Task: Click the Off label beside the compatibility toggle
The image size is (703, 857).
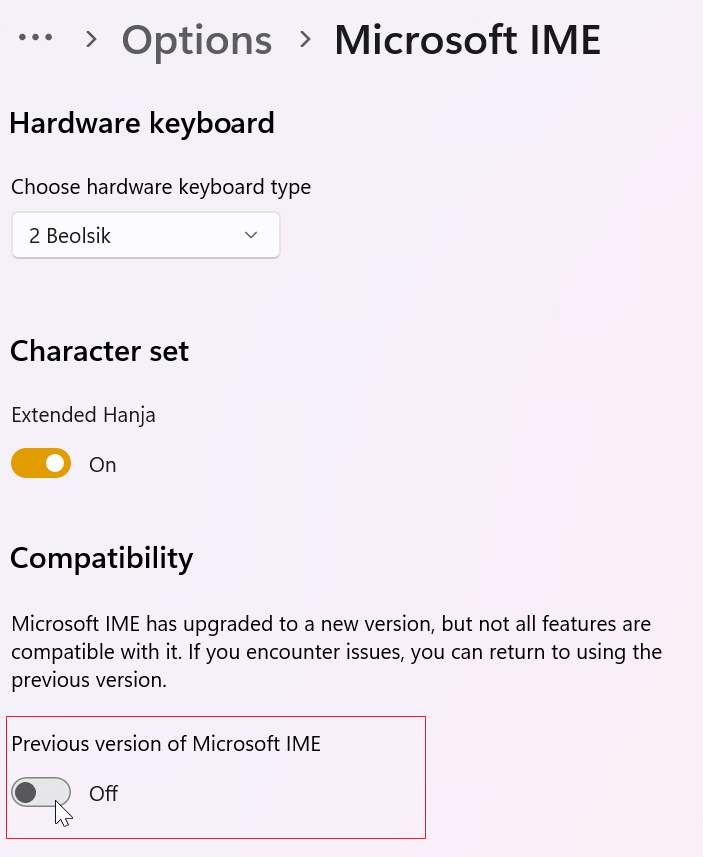Action: coord(103,794)
